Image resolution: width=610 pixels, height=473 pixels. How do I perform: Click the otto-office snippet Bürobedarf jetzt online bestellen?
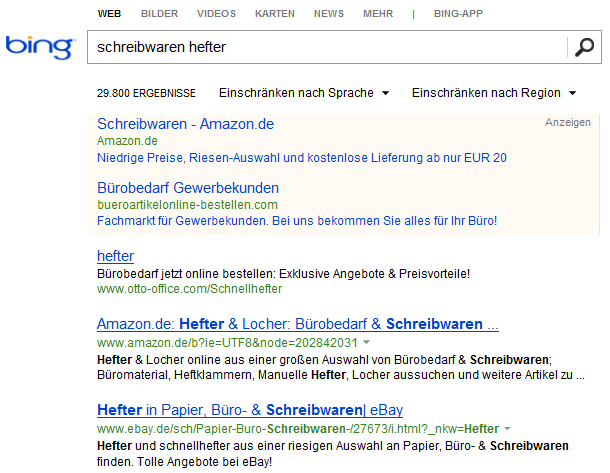[x=284, y=274]
